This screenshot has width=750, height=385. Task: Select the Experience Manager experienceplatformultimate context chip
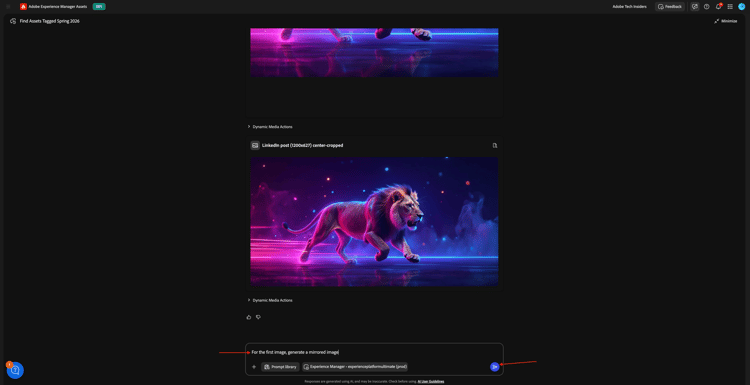coord(354,367)
